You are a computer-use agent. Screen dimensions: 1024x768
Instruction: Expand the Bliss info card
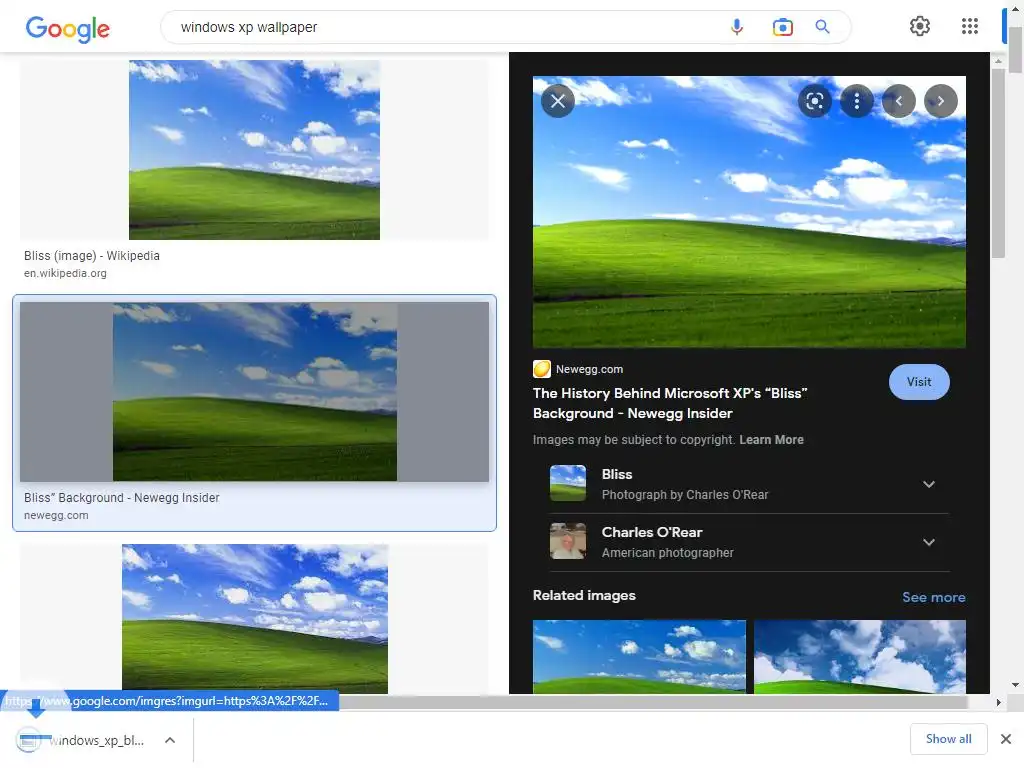929,484
